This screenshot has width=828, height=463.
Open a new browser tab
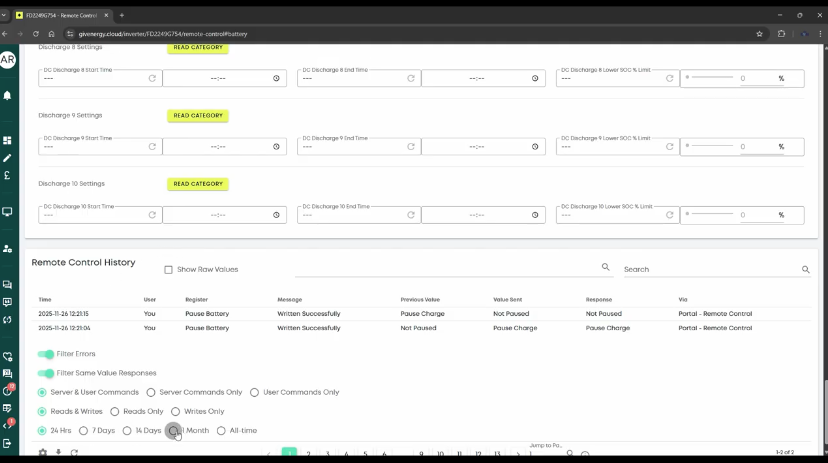[x=122, y=15]
